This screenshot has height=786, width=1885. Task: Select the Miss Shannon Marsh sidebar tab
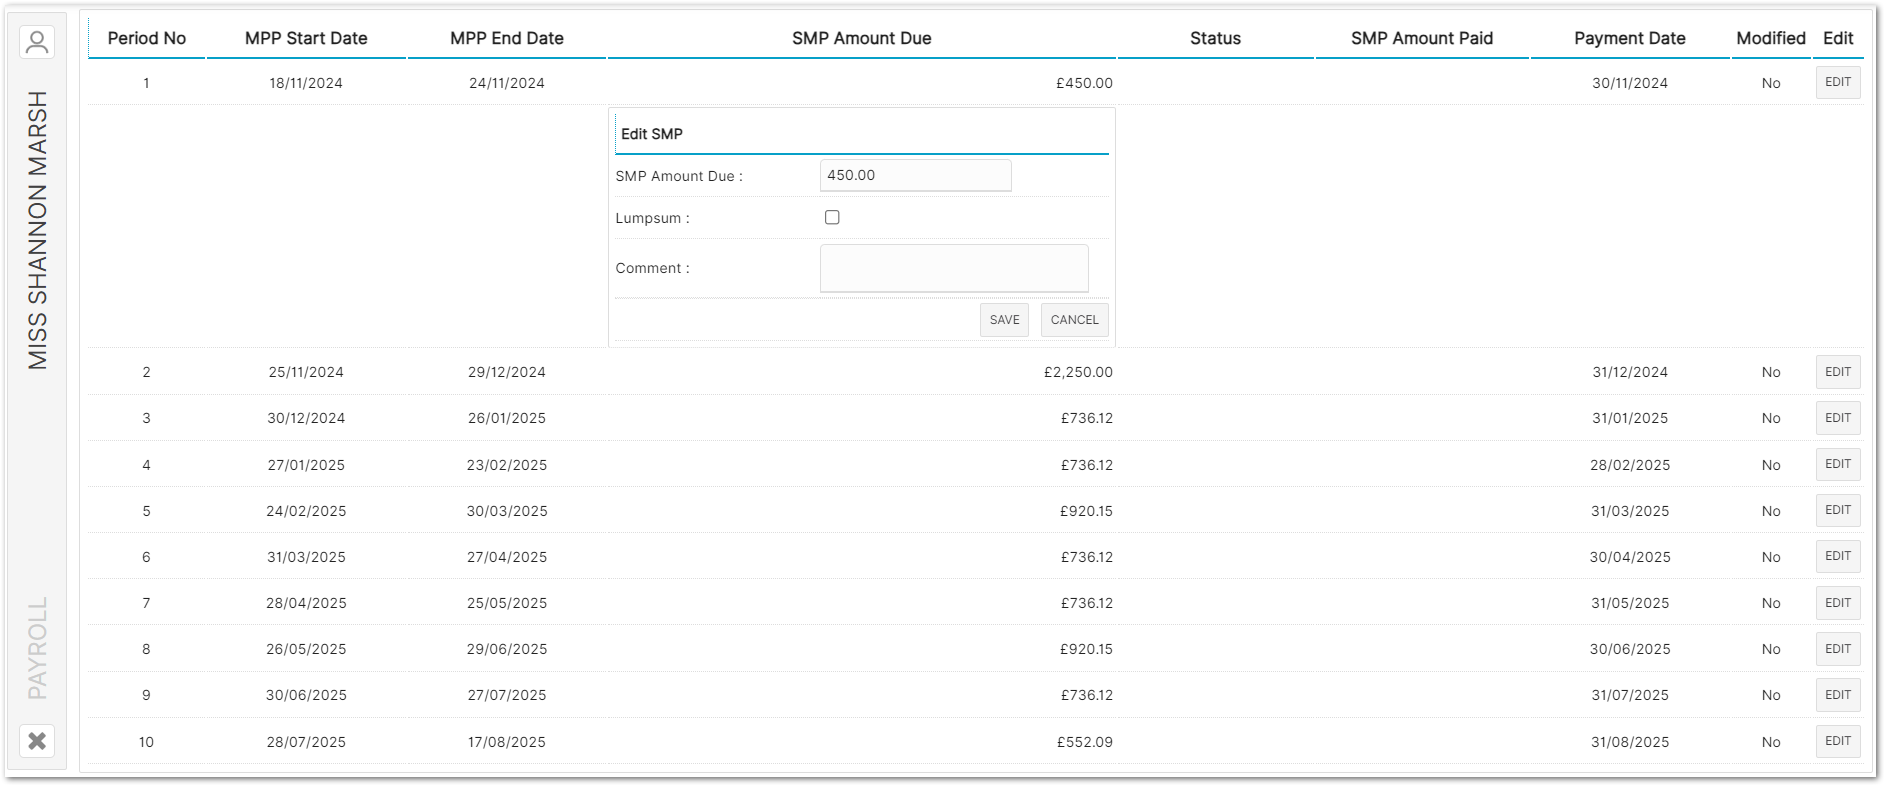37,230
